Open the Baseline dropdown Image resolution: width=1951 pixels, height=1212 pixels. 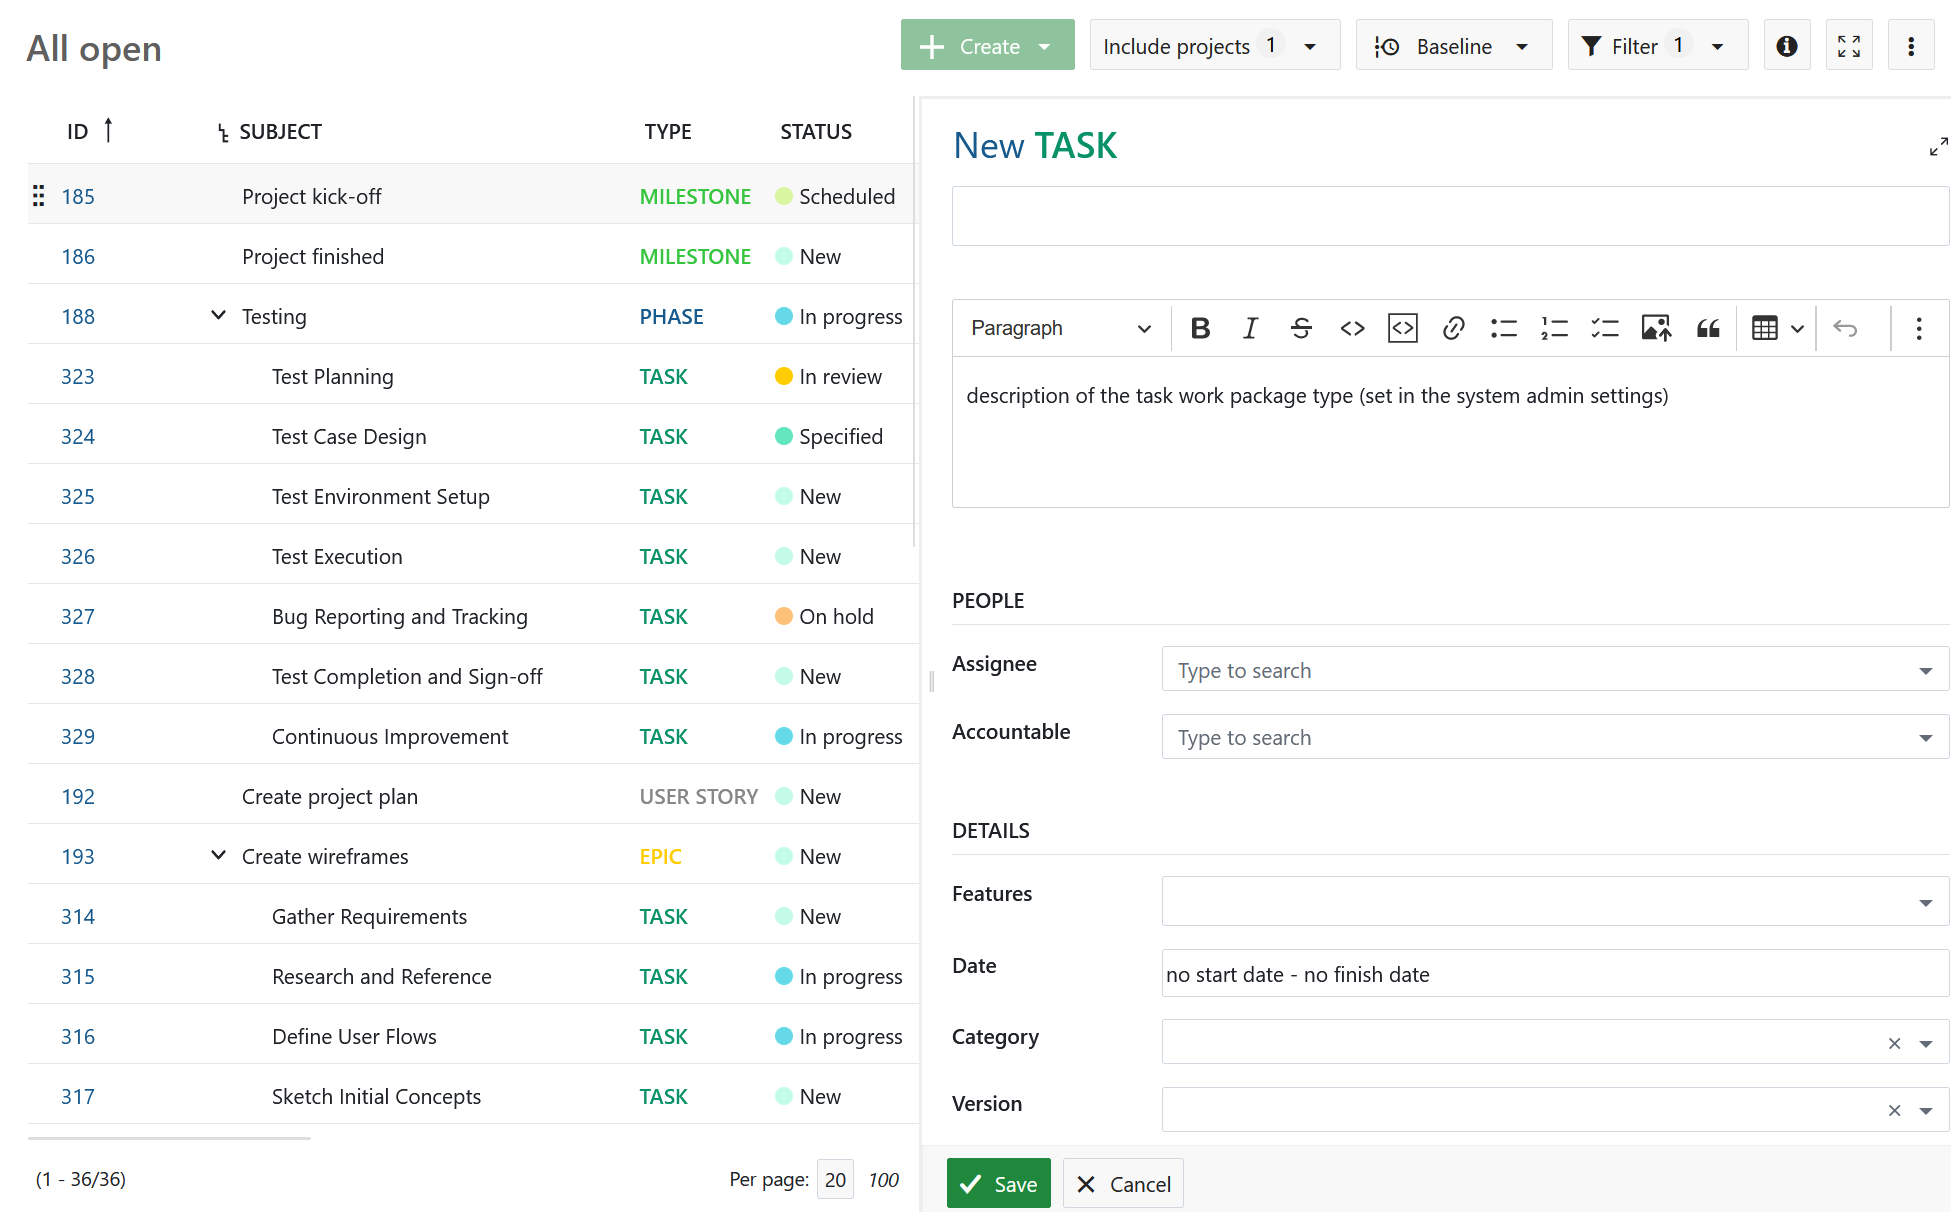click(x=1454, y=46)
